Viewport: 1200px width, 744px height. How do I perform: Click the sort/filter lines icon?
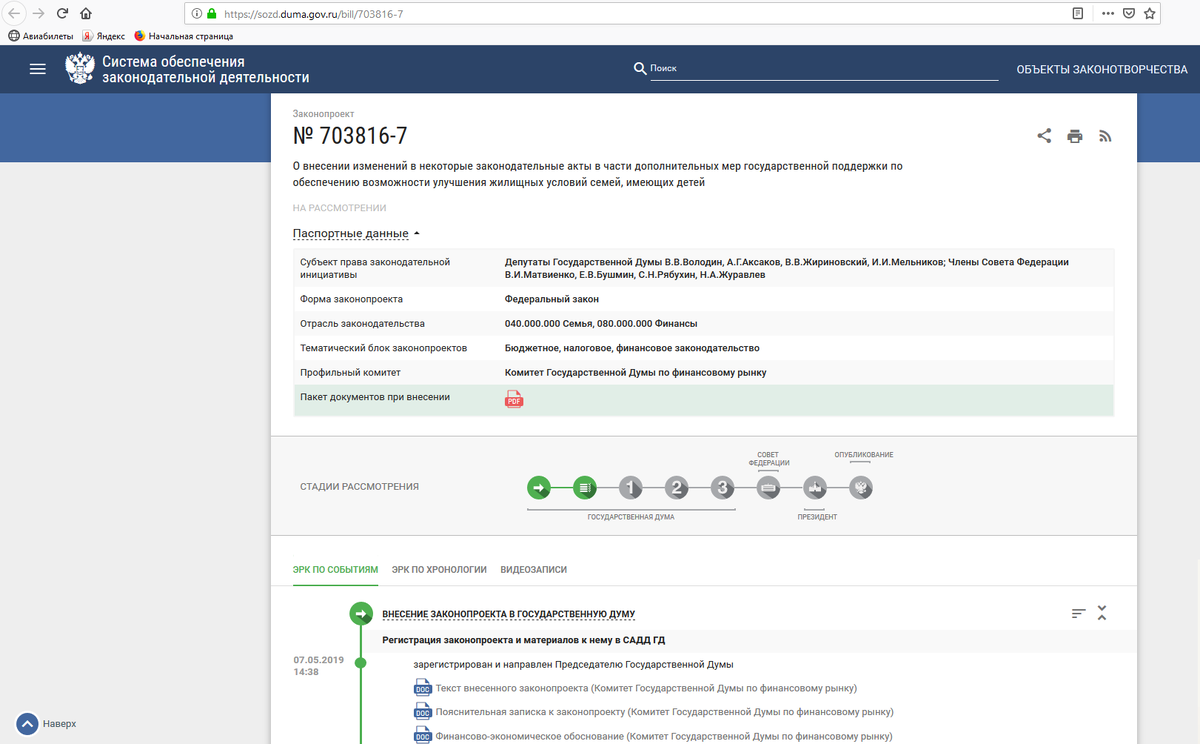1078,614
